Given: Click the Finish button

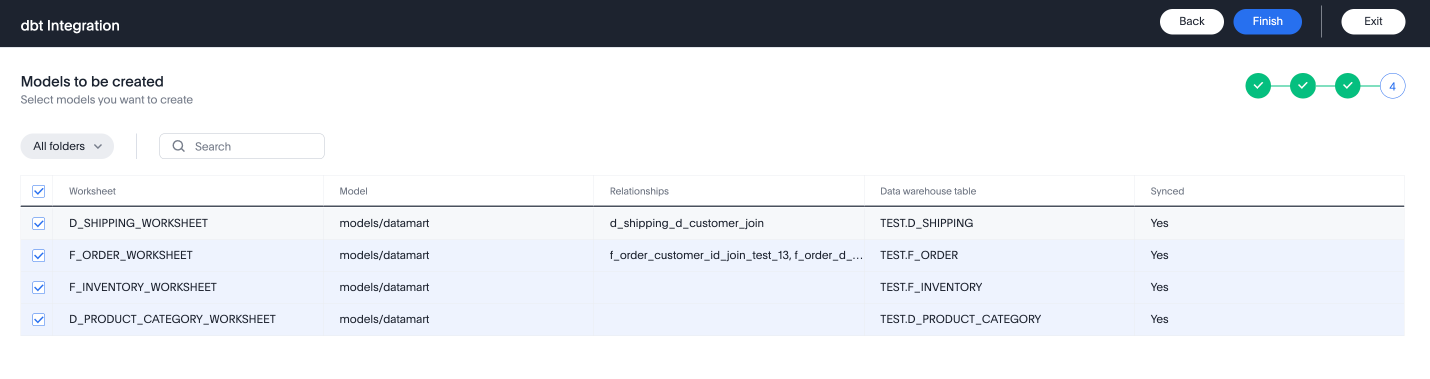Looking at the screenshot, I should tap(1267, 21).
